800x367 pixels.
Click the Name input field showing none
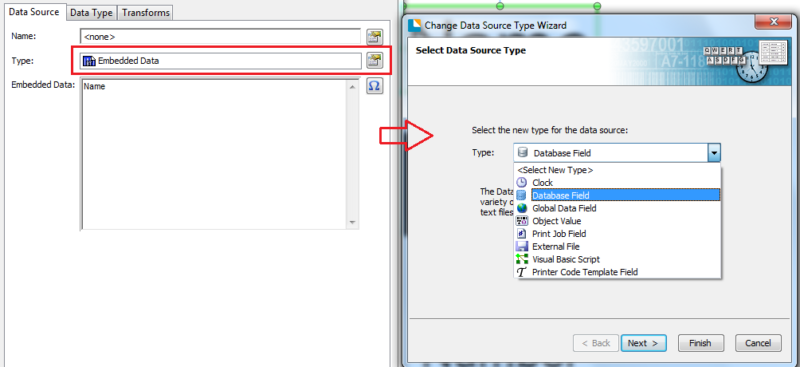220,37
